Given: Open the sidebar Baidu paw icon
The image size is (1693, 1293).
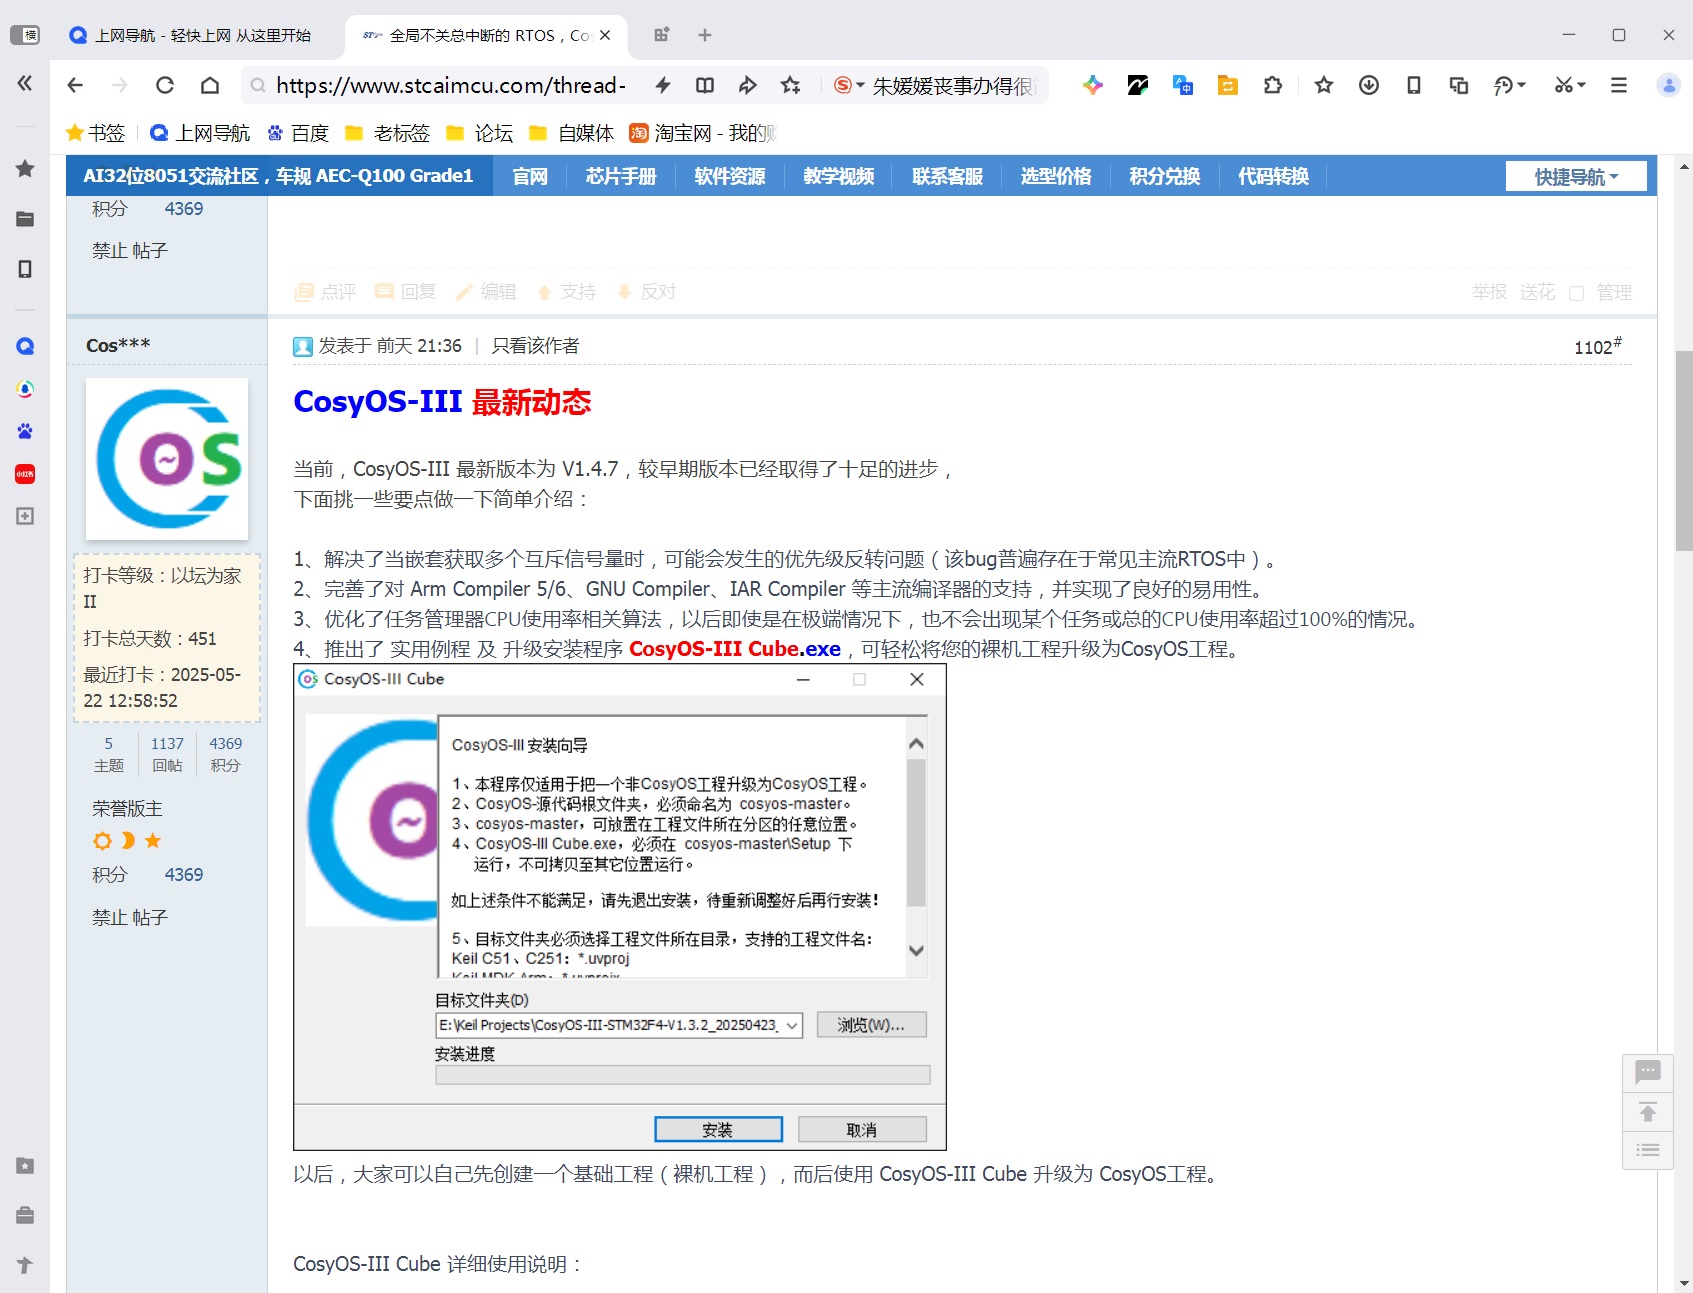Looking at the screenshot, I should tap(25, 431).
